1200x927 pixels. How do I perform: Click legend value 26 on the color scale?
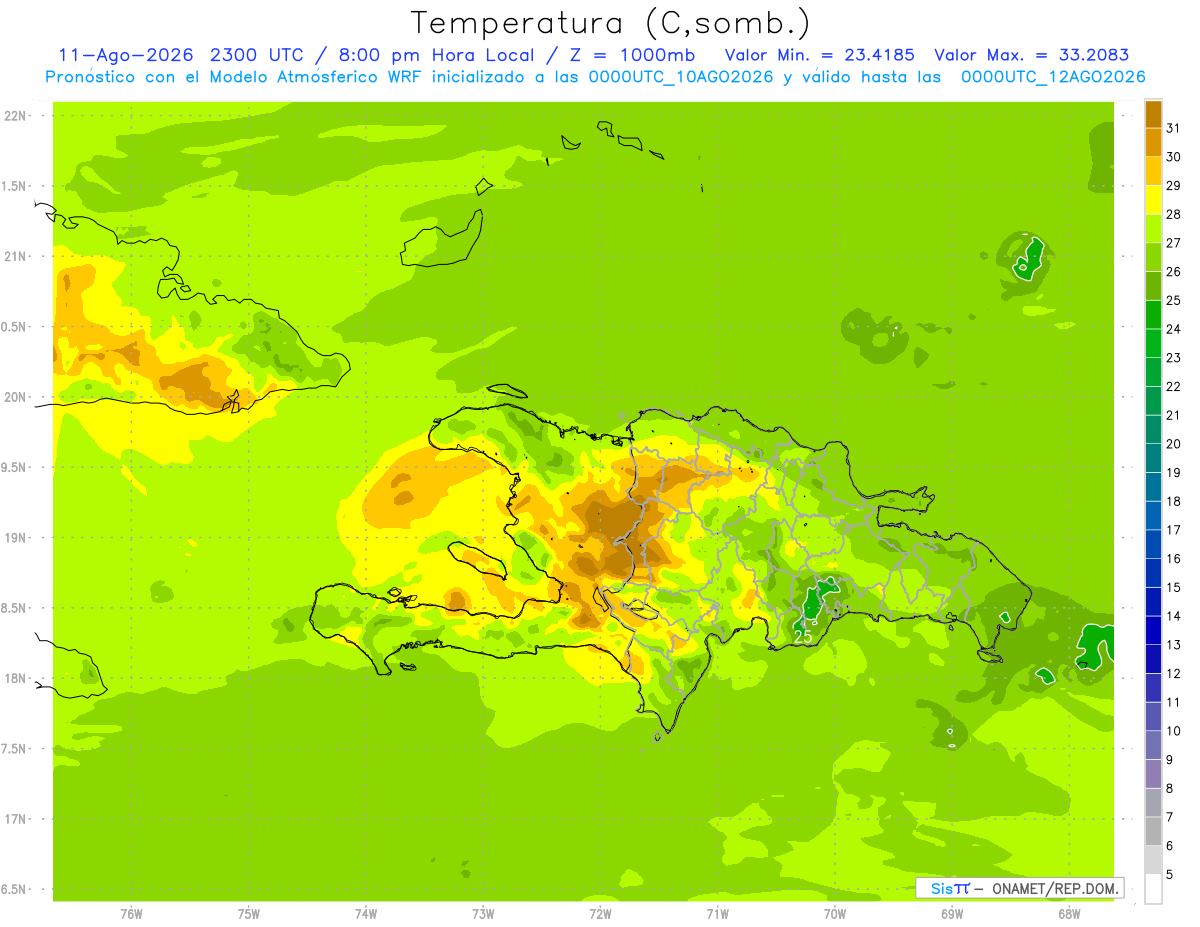coord(1174,271)
